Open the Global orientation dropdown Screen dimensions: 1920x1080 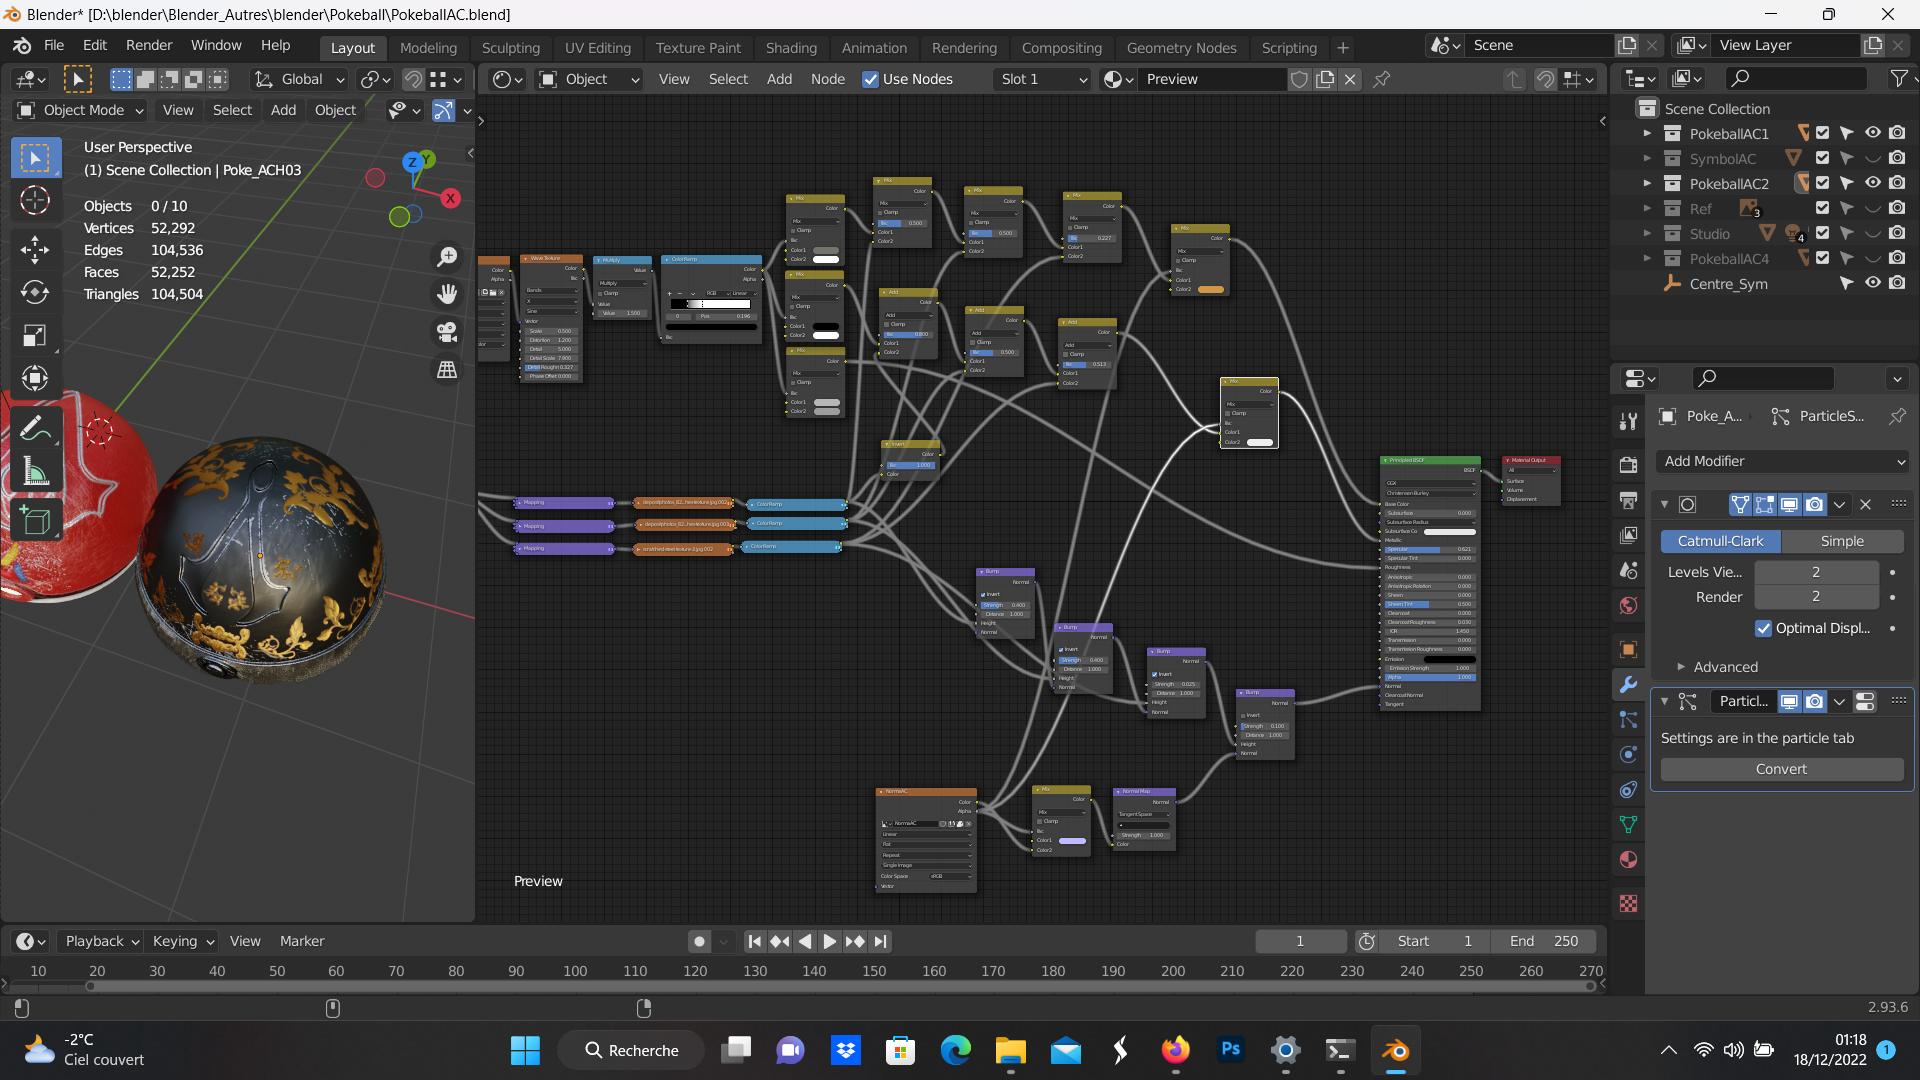299,79
